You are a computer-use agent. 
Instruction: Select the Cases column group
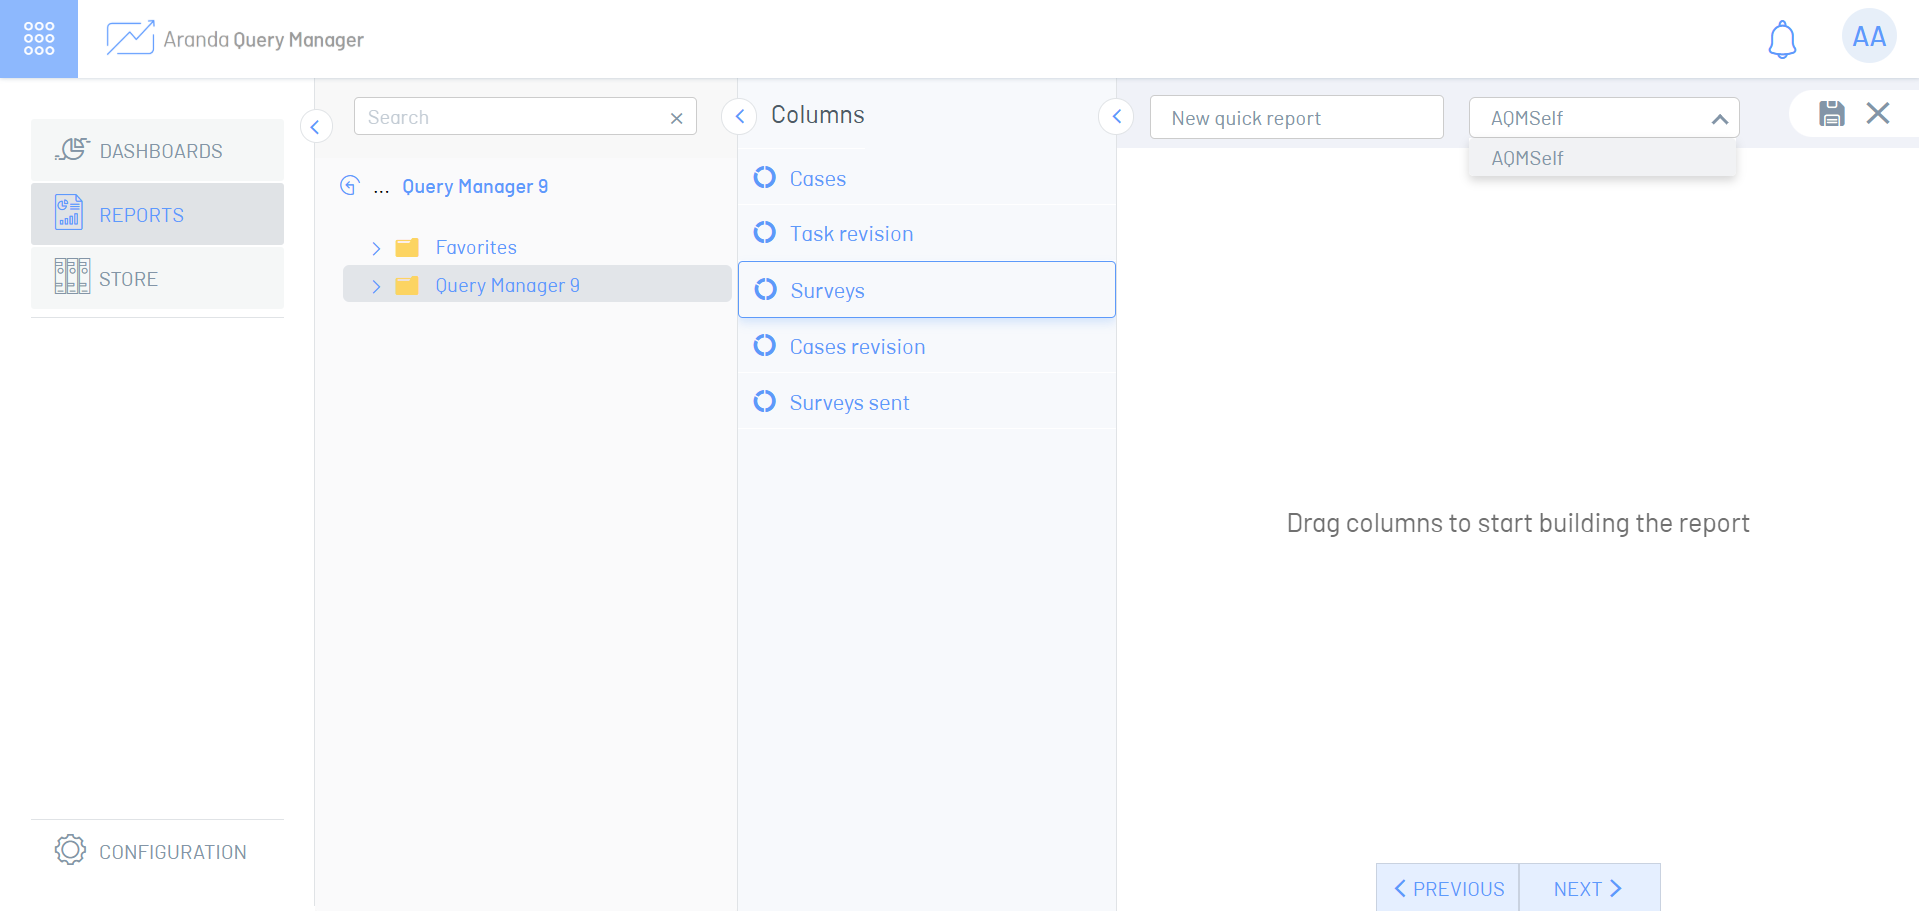[817, 179]
